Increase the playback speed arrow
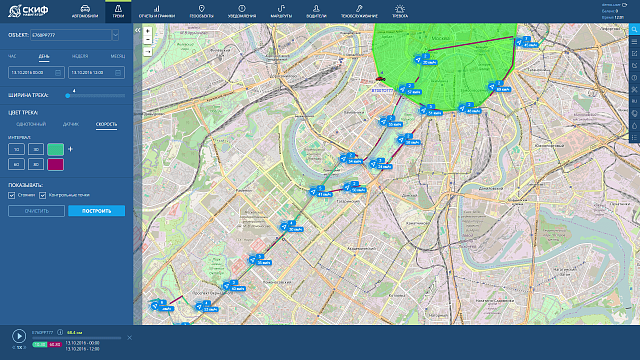 click(24, 347)
